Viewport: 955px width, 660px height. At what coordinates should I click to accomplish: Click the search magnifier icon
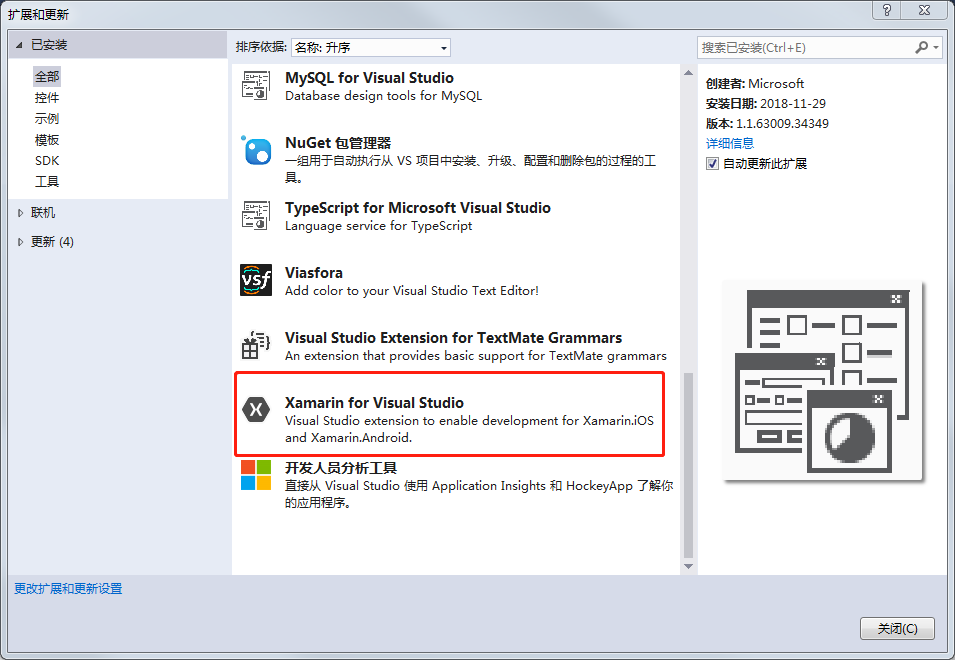[x=921, y=47]
